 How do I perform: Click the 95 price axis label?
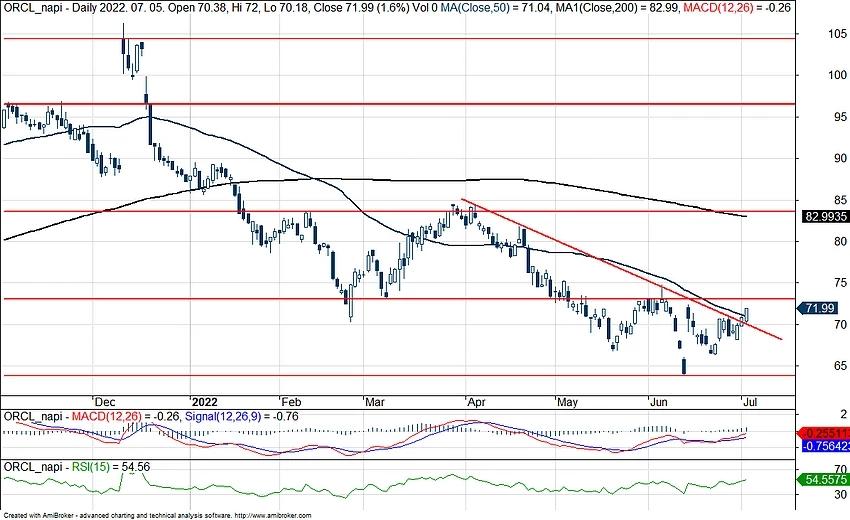[841, 117]
